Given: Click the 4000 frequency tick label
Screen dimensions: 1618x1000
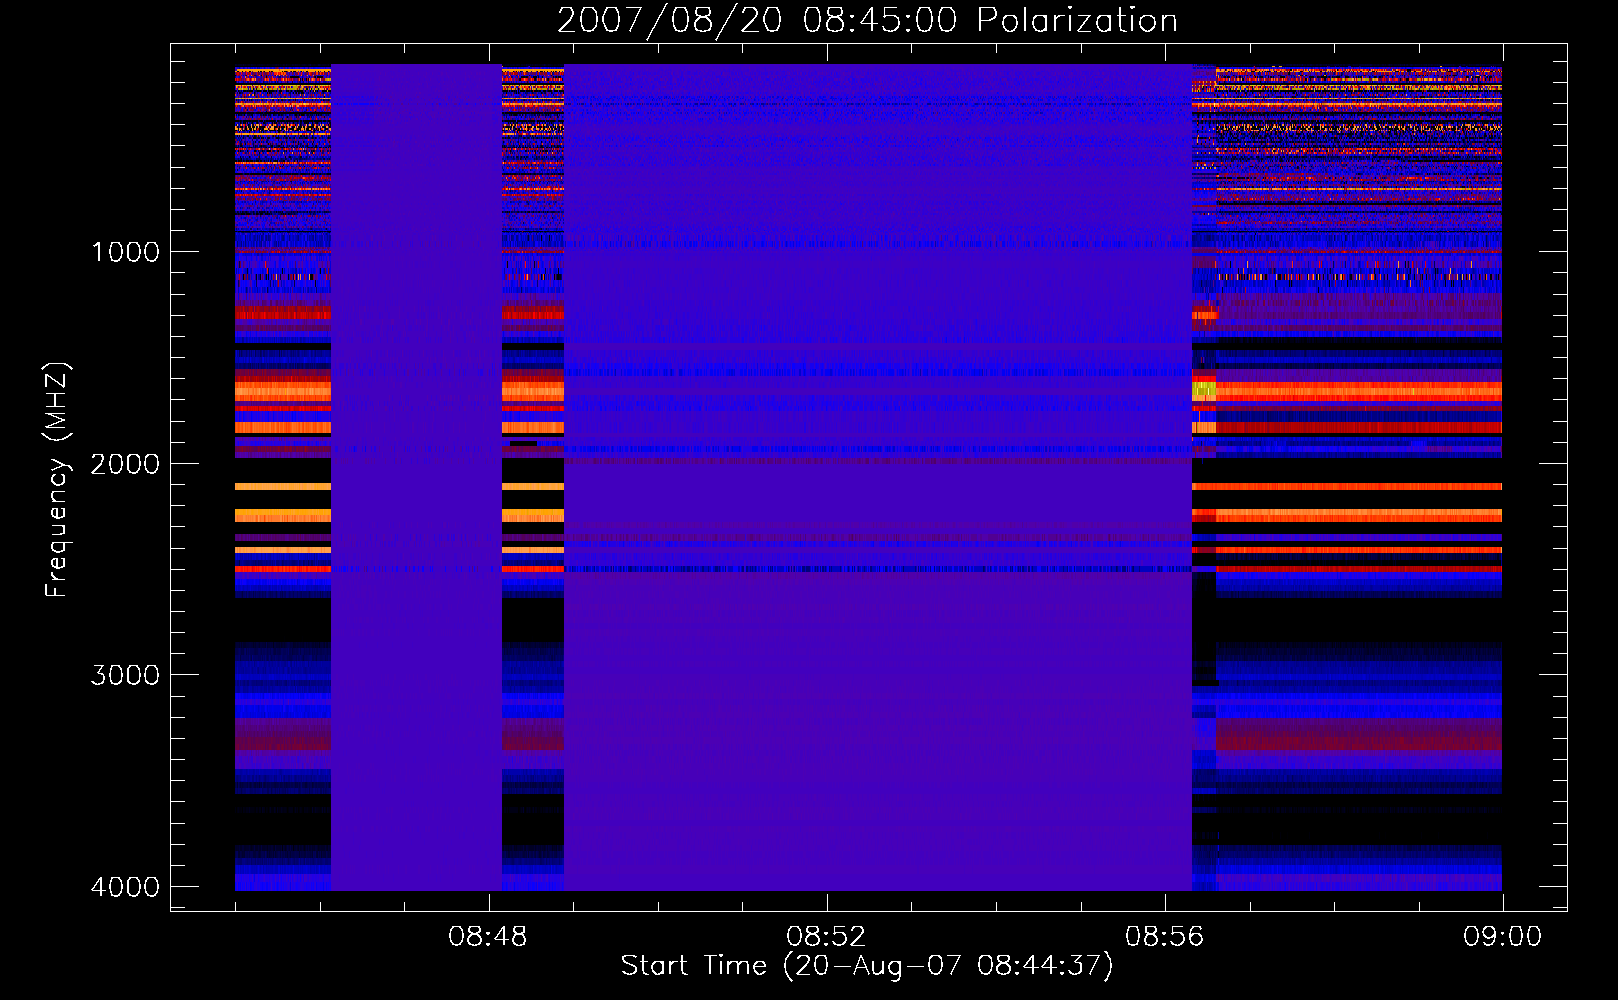Looking at the screenshot, I should pos(125,887).
